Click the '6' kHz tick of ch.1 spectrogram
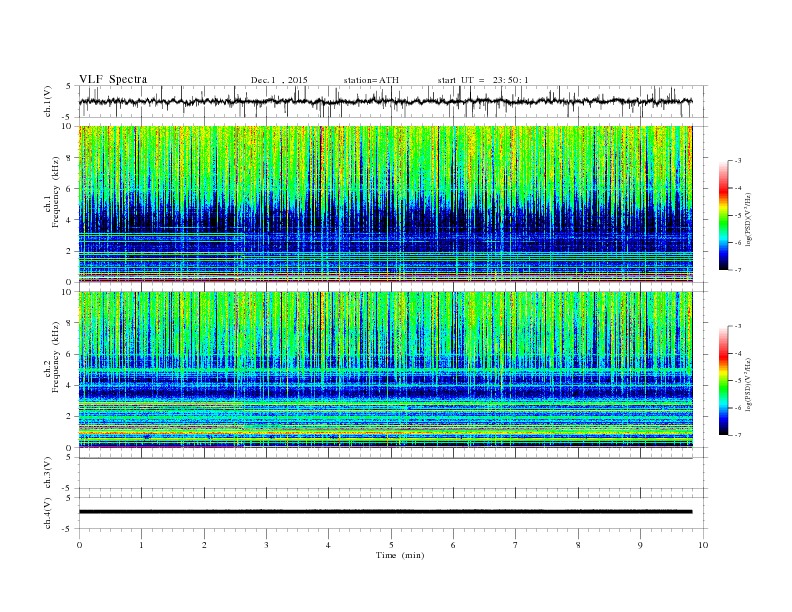Image resolution: width=792 pixels, height=612 pixels. click(69, 189)
